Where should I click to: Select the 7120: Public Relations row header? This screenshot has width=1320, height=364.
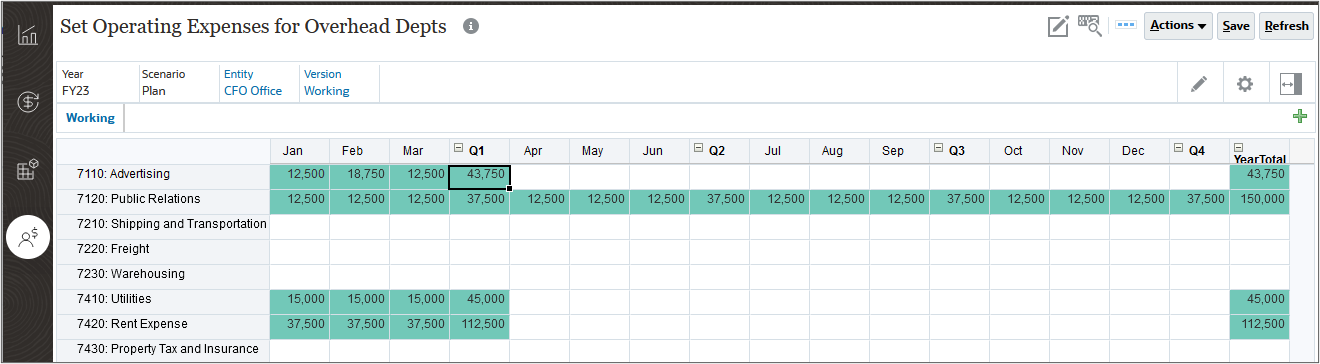(163, 202)
